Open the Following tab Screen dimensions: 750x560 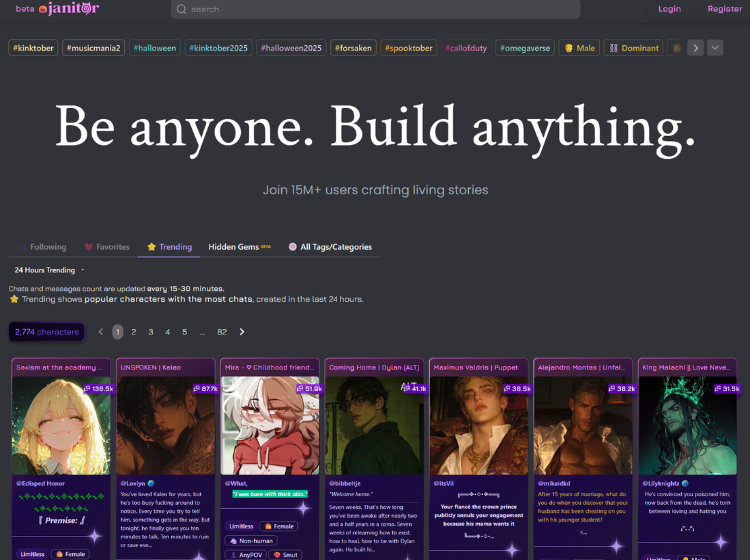click(x=41, y=247)
